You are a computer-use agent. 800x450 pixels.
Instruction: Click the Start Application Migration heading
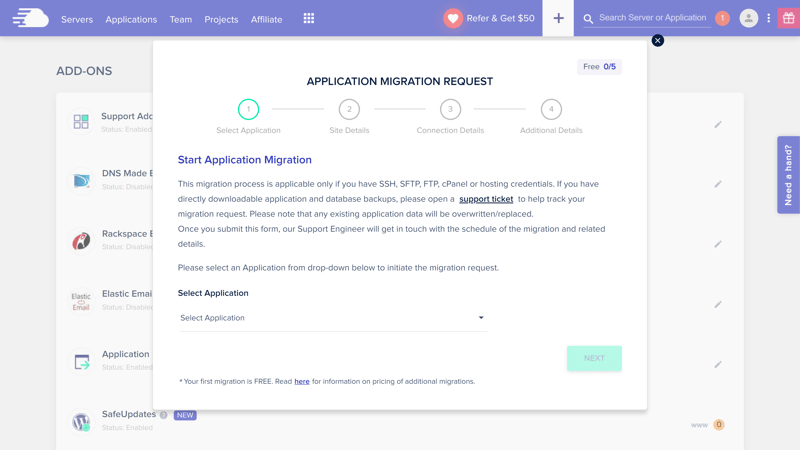coord(244,160)
